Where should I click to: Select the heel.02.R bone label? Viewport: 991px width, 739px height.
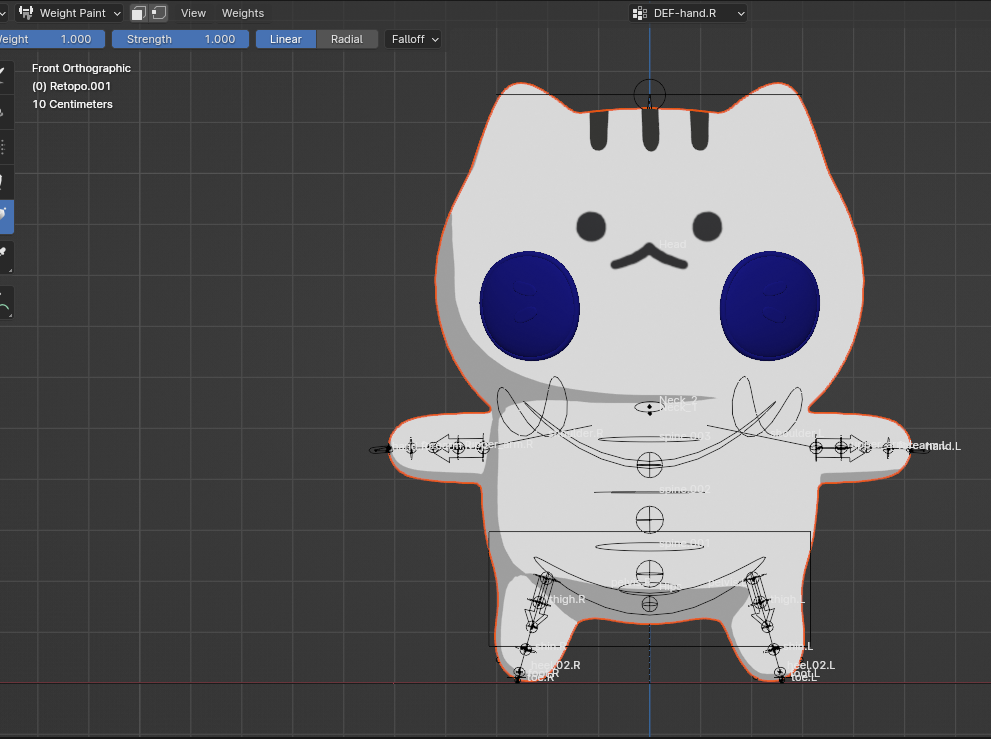pos(556,665)
